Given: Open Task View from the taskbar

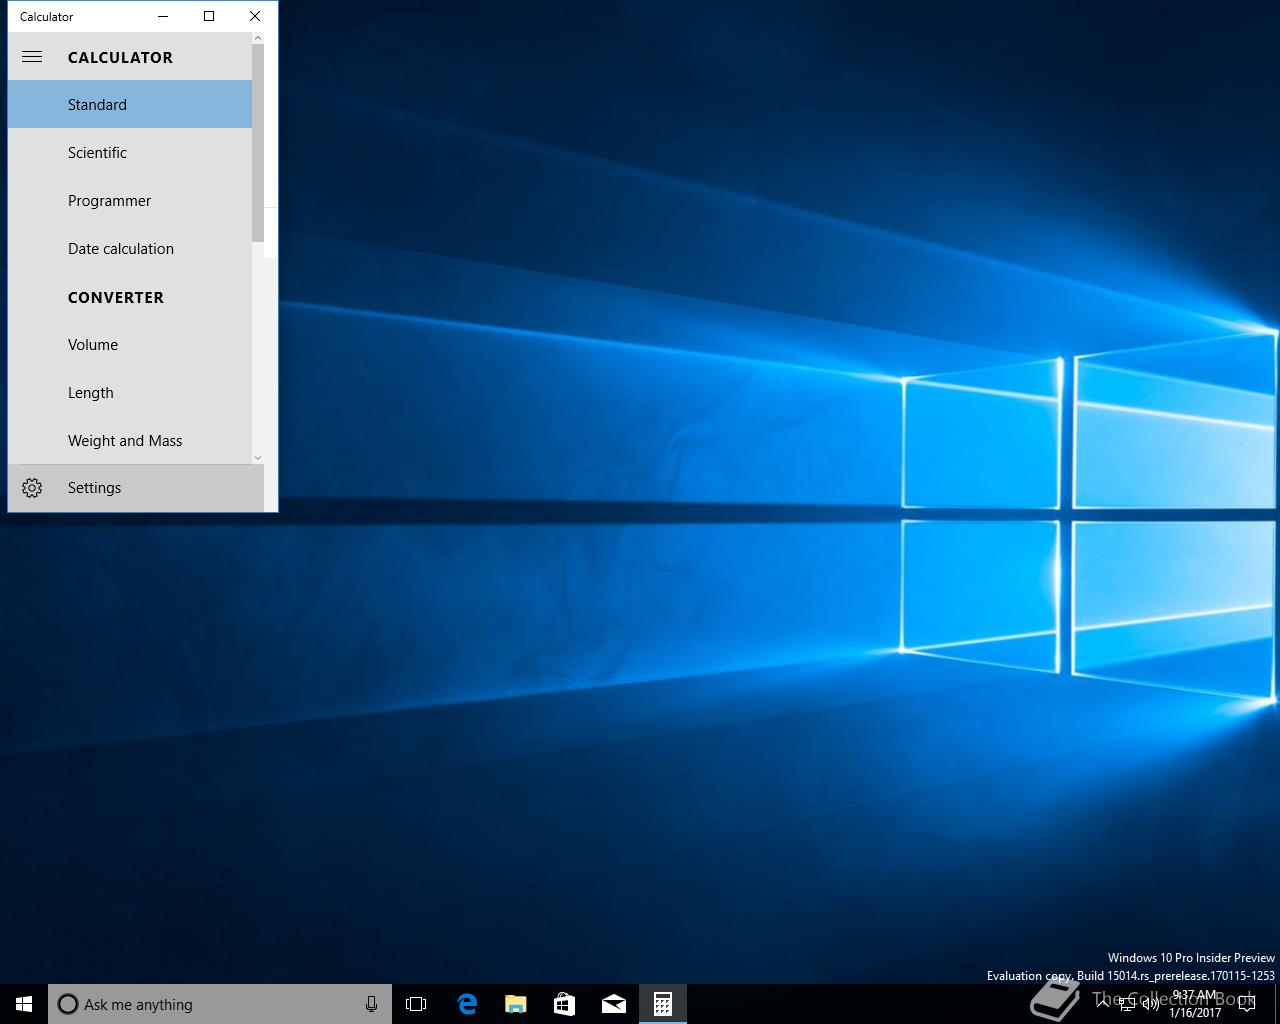Looking at the screenshot, I should 416,1004.
